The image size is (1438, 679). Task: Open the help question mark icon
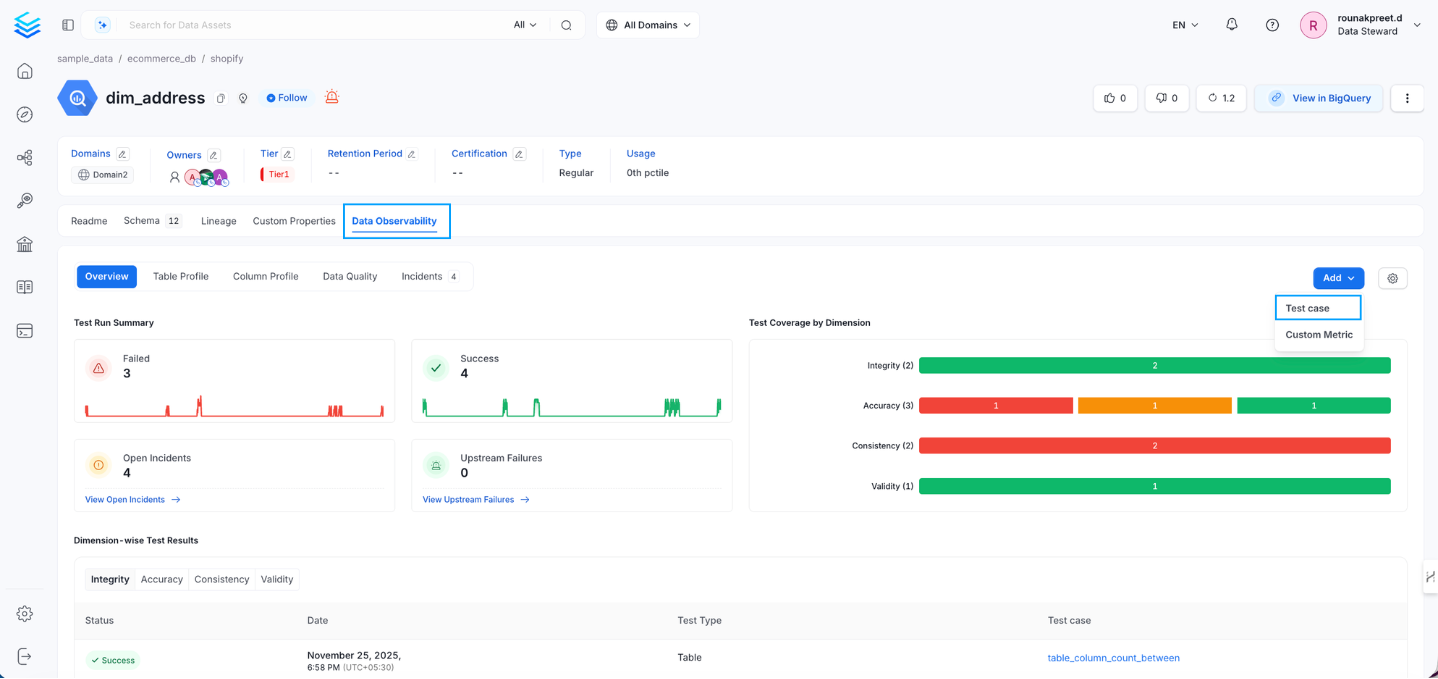point(1271,24)
